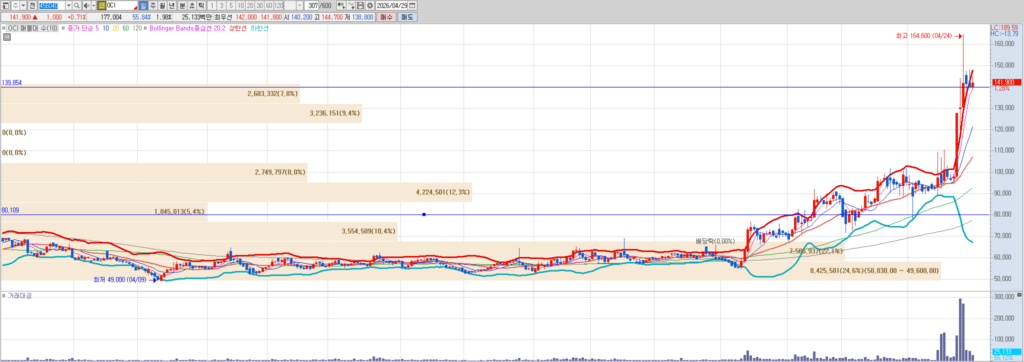This screenshot has width=1024, height=362.
Task: Open chart settings gear icon
Action: [x=370, y=6]
